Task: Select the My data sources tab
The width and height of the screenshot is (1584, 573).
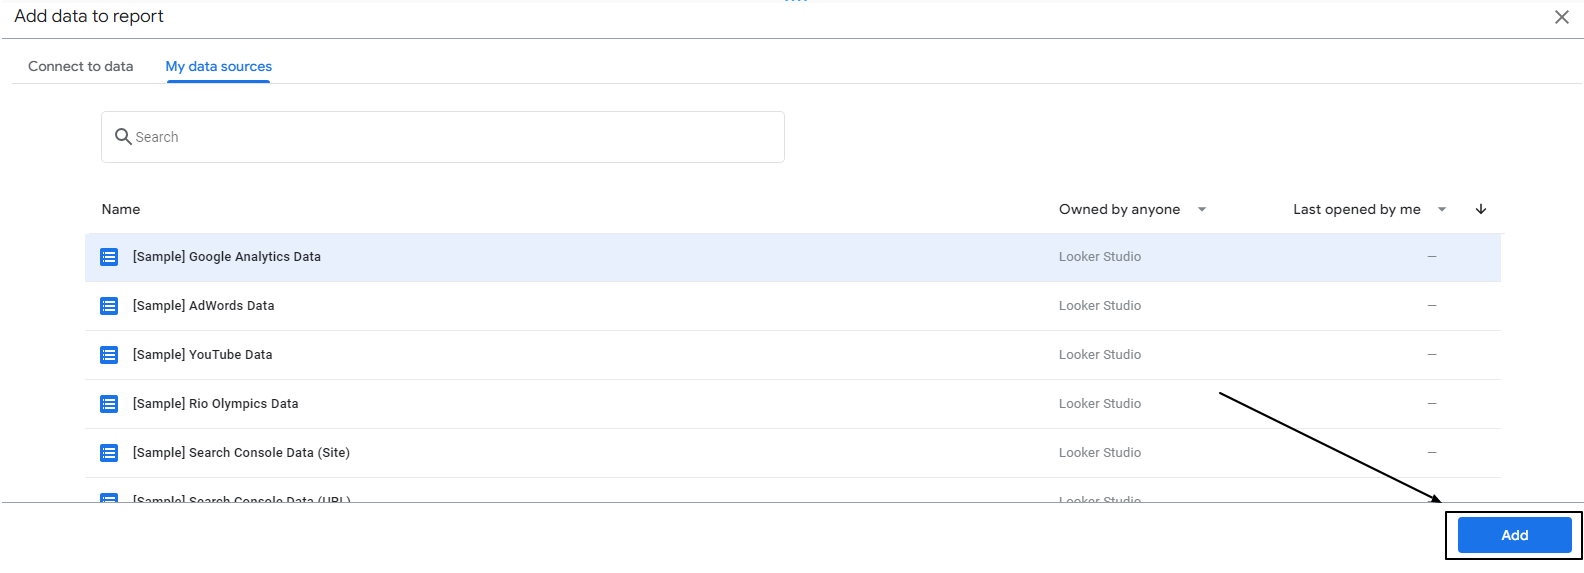Action: point(218,66)
